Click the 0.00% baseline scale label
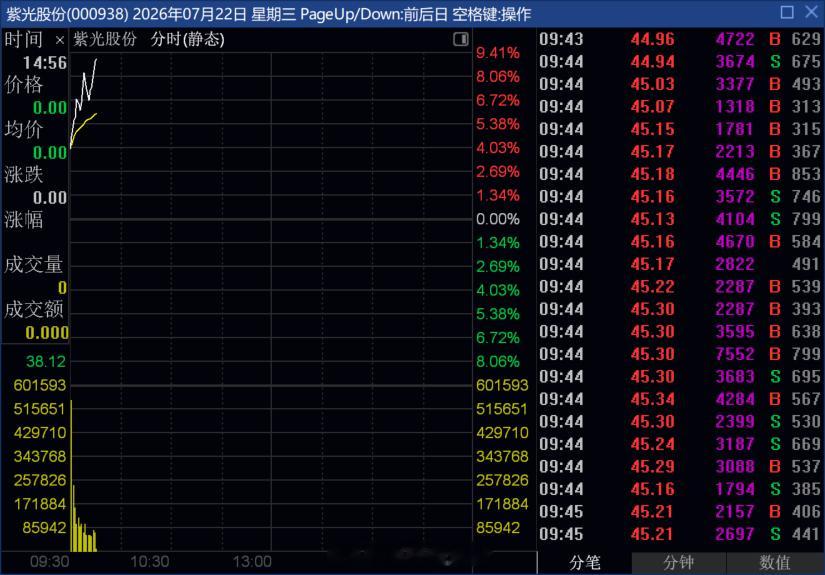825x575 pixels. click(x=498, y=219)
